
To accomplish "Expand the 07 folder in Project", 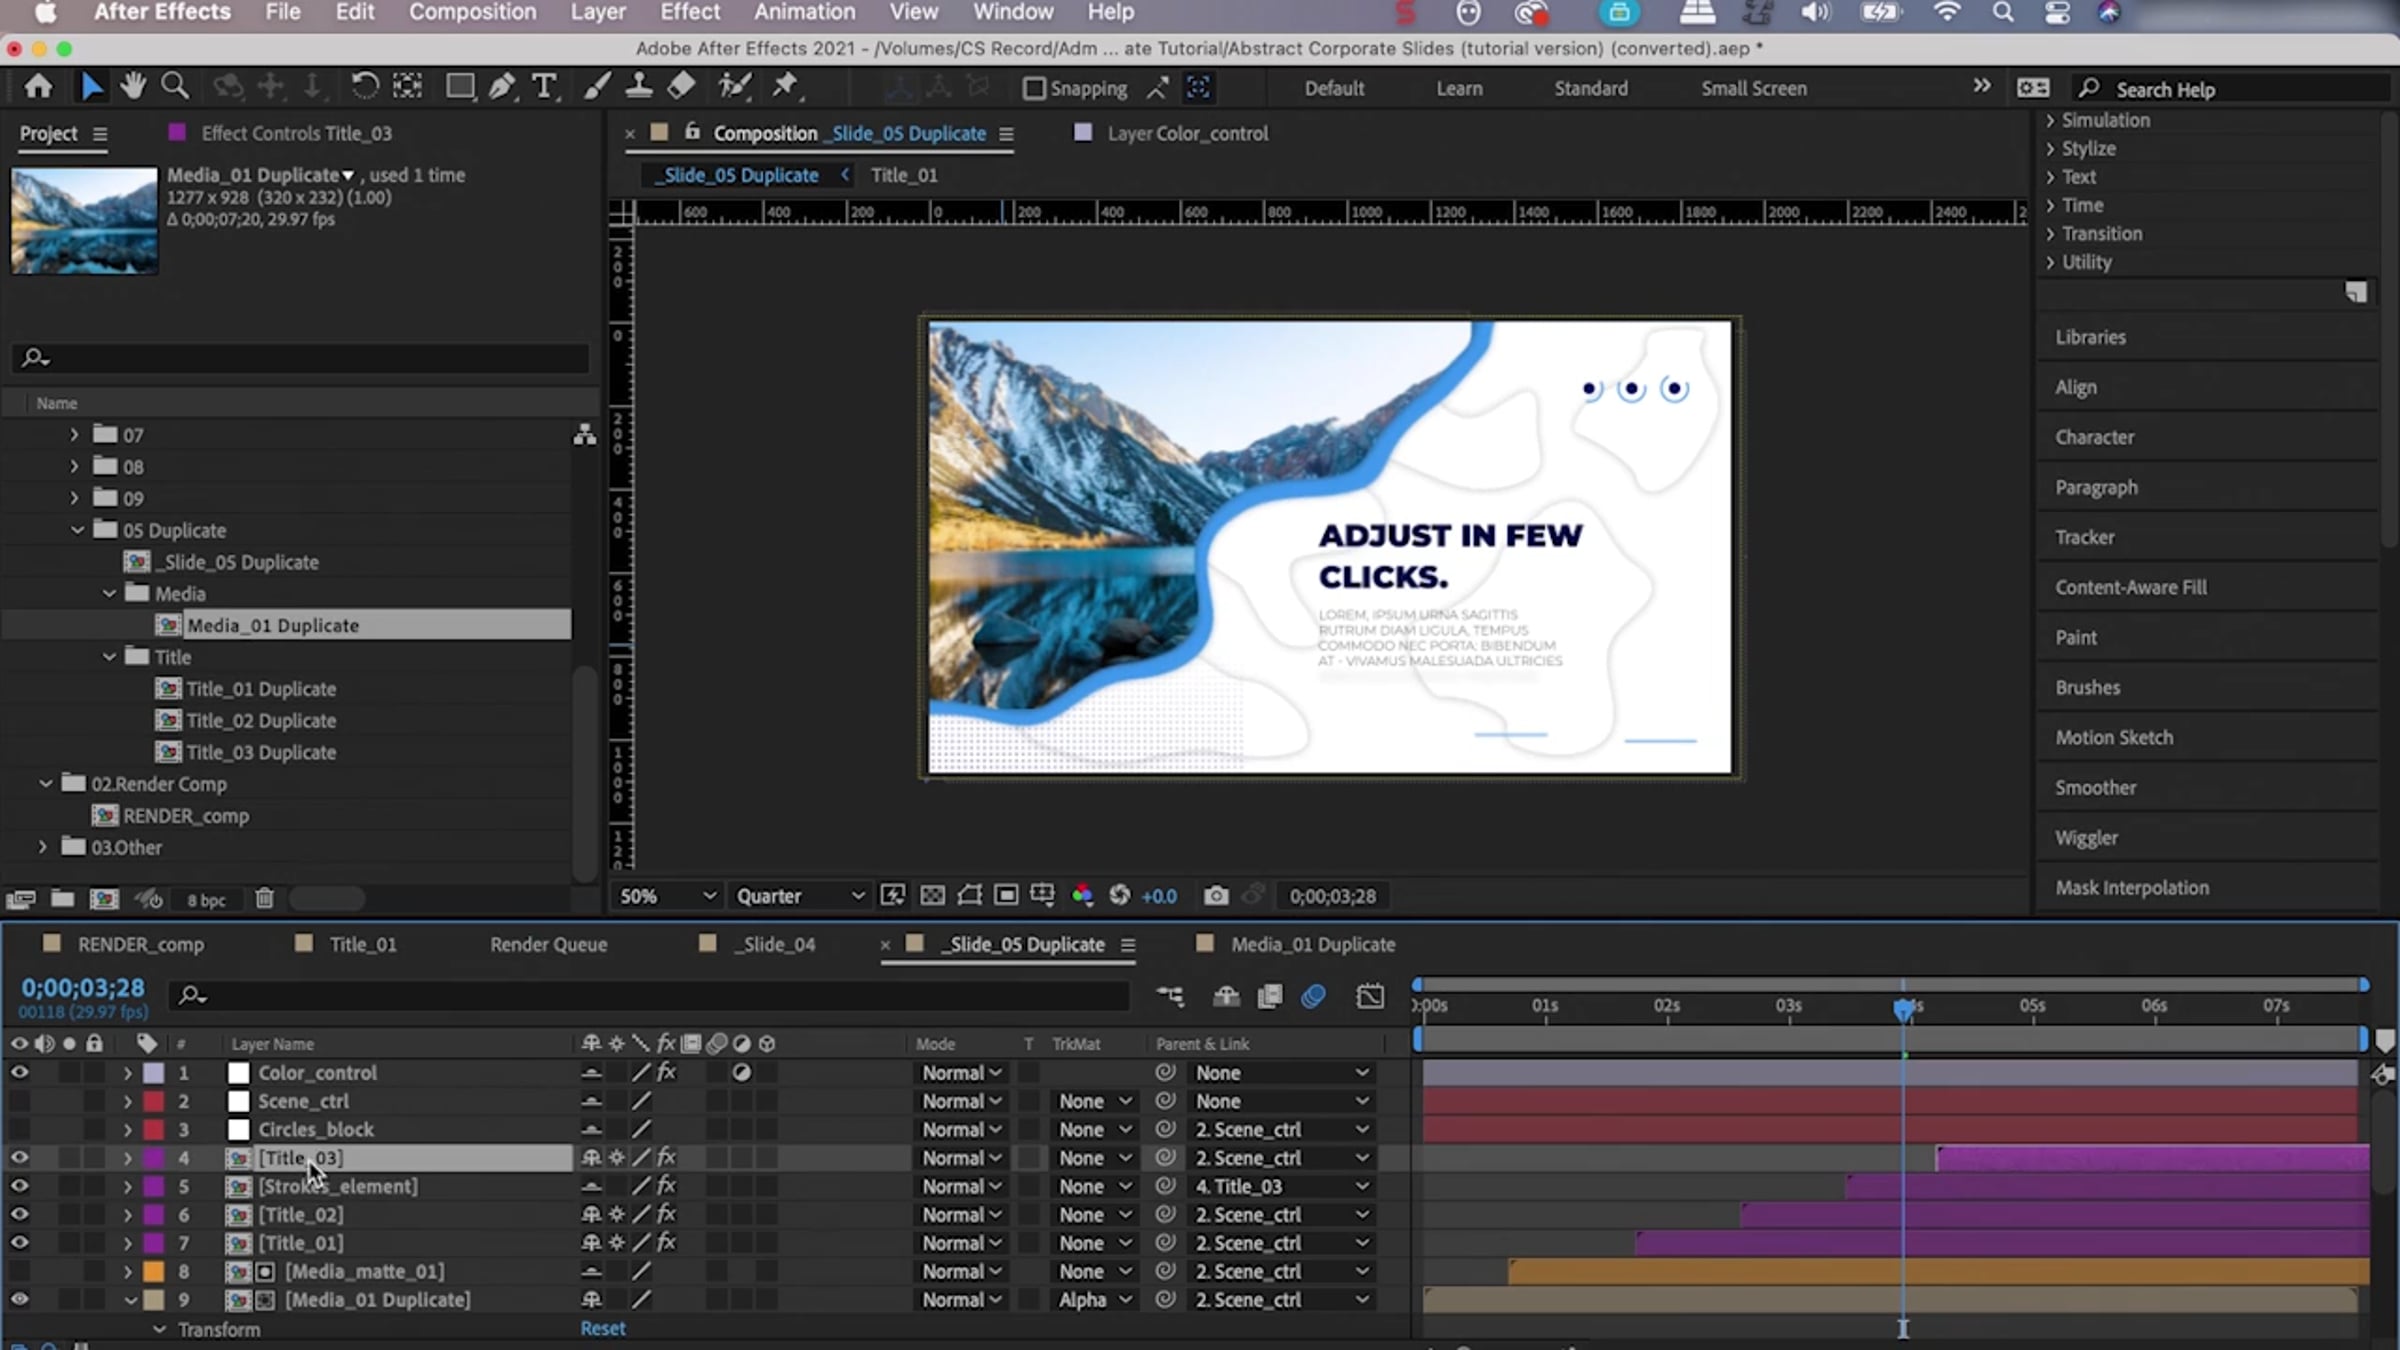I will [74, 435].
